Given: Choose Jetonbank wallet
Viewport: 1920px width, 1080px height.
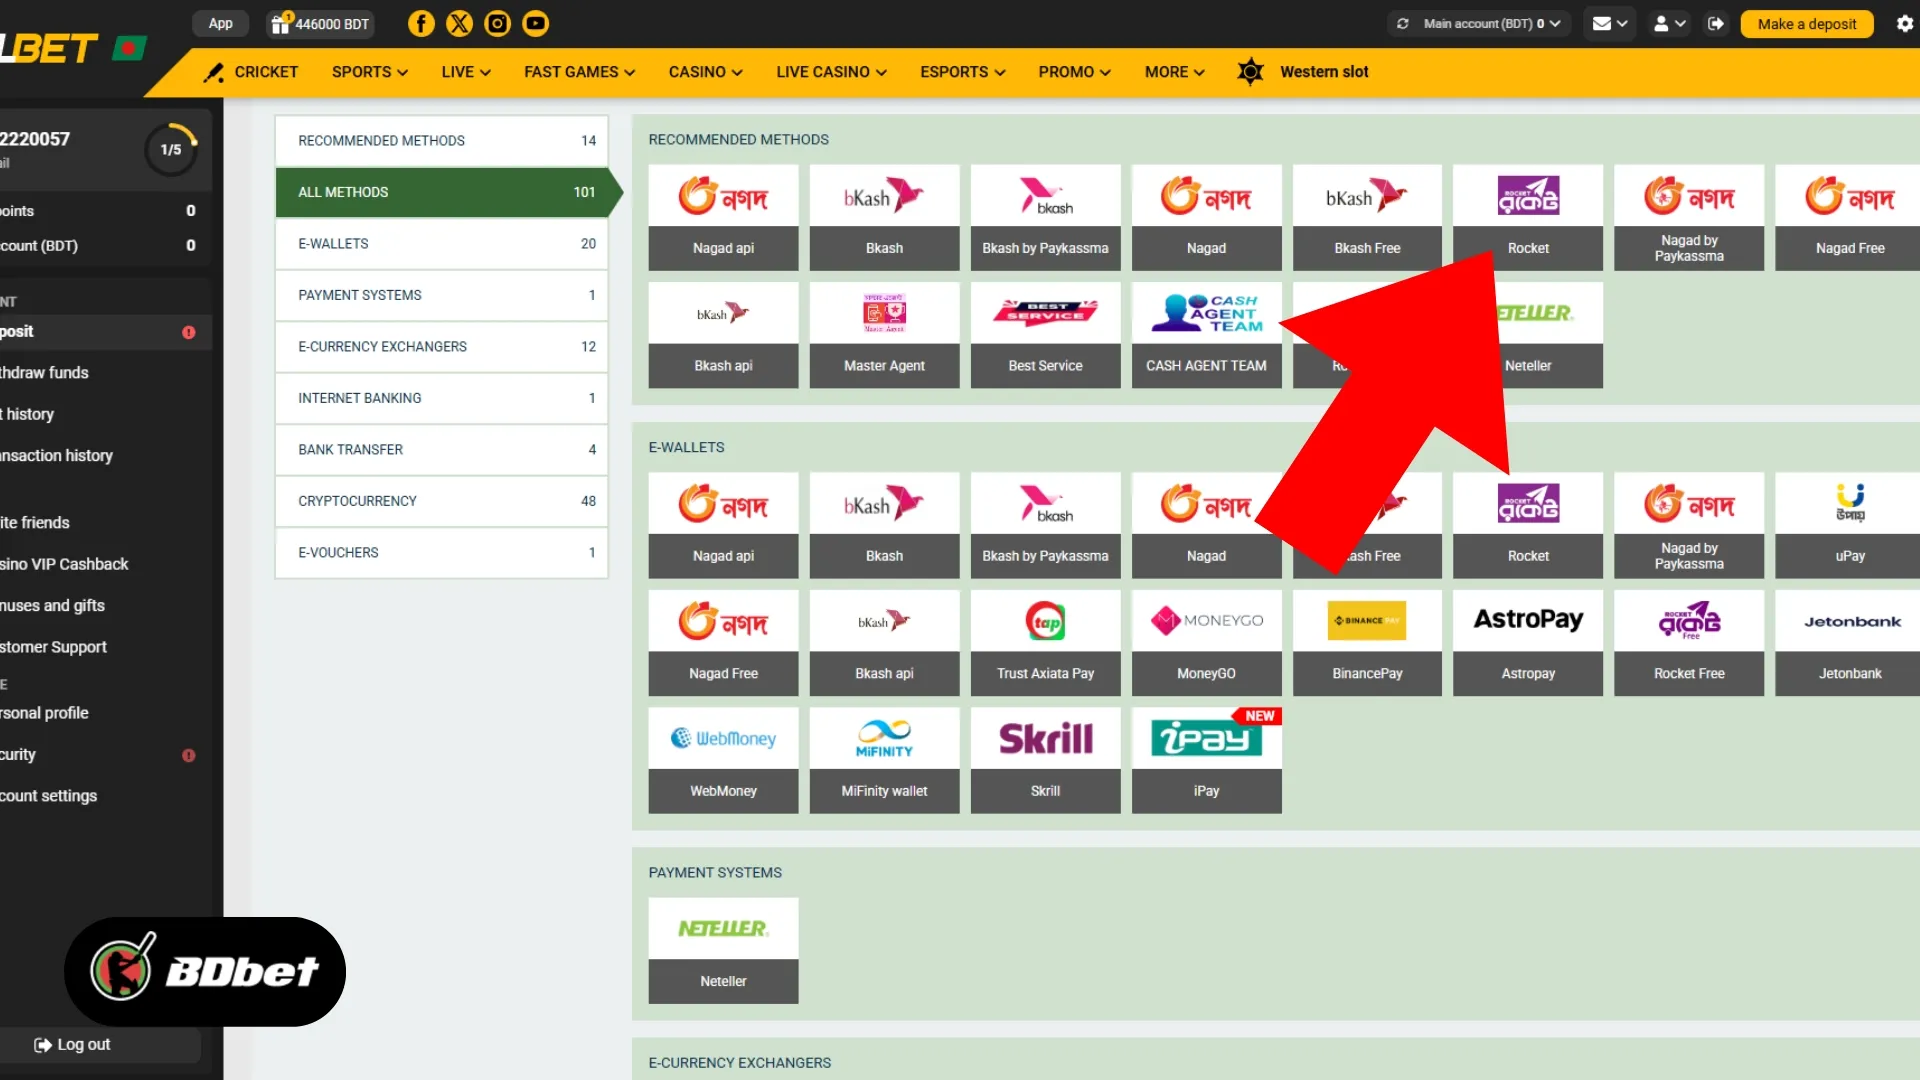Looking at the screenshot, I should pyautogui.click(x=1850, y=643).
